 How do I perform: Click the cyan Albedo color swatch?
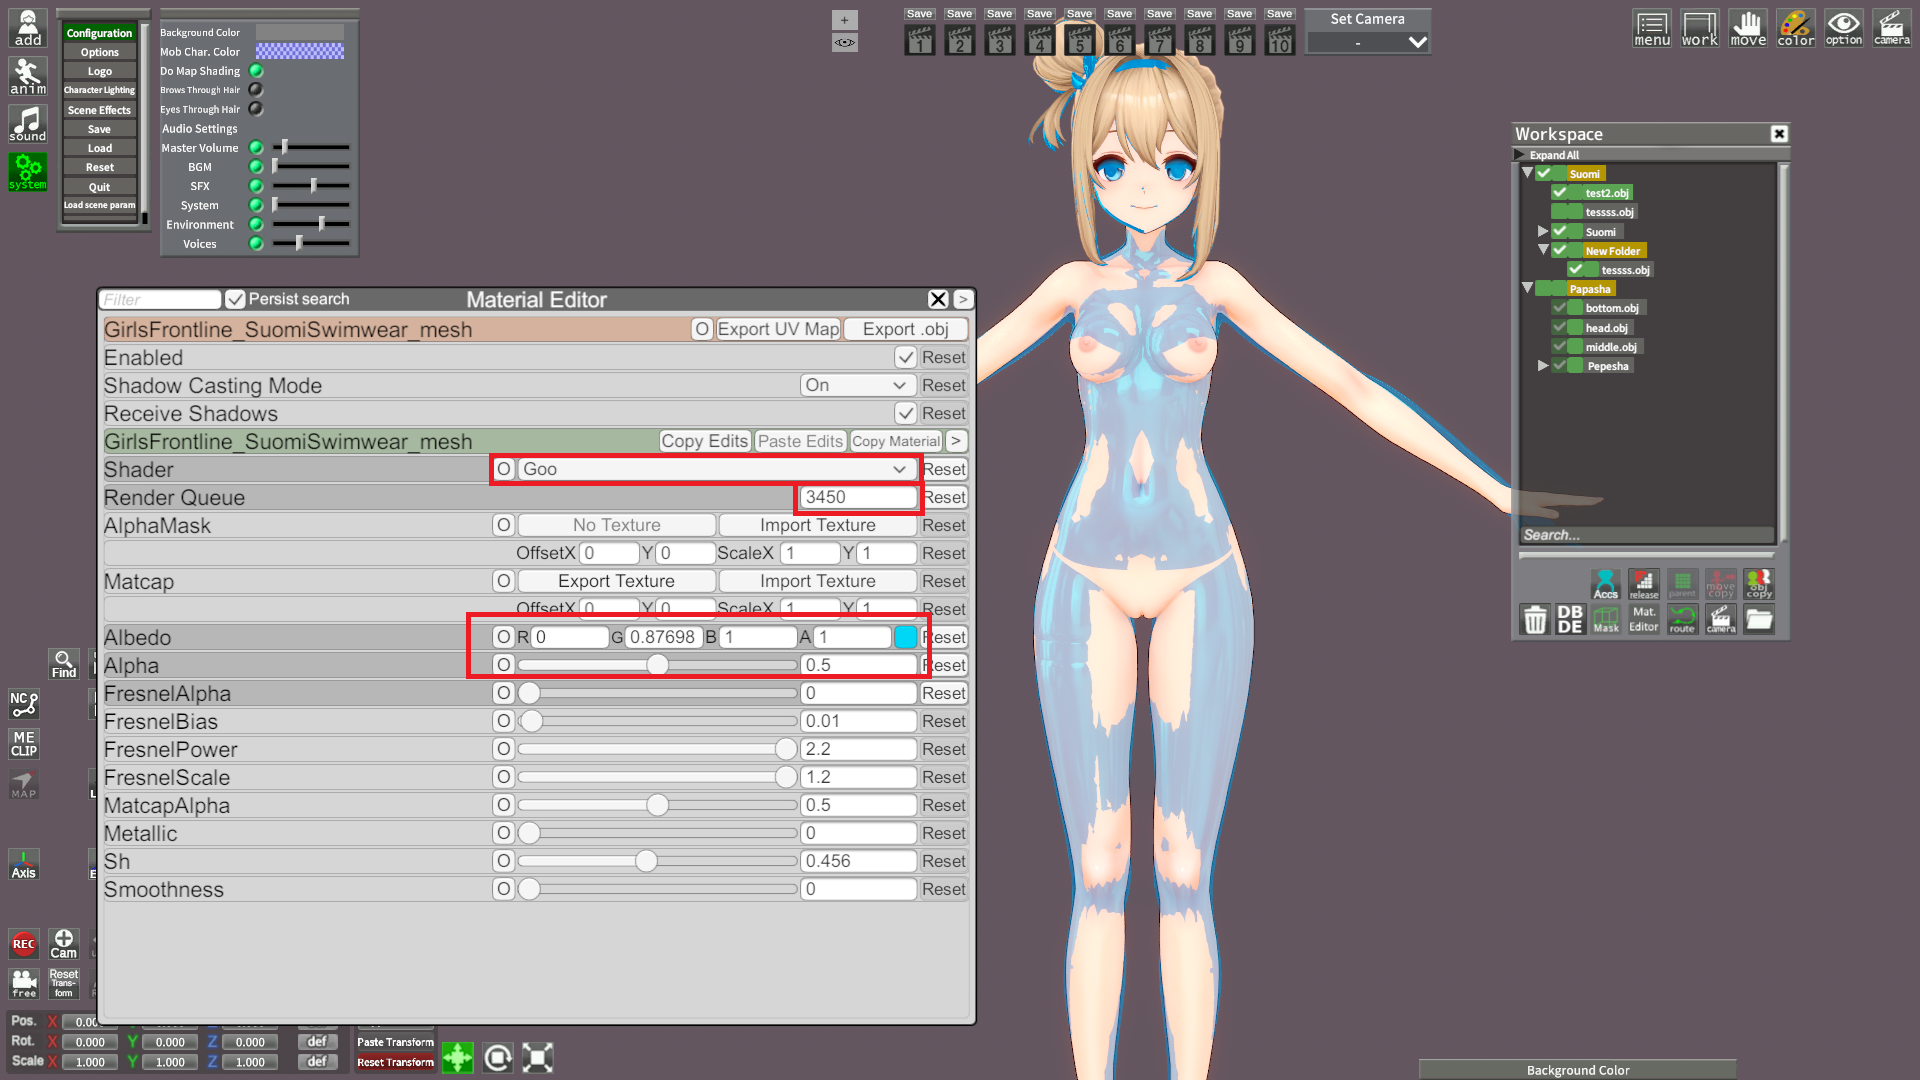[906, 637]
